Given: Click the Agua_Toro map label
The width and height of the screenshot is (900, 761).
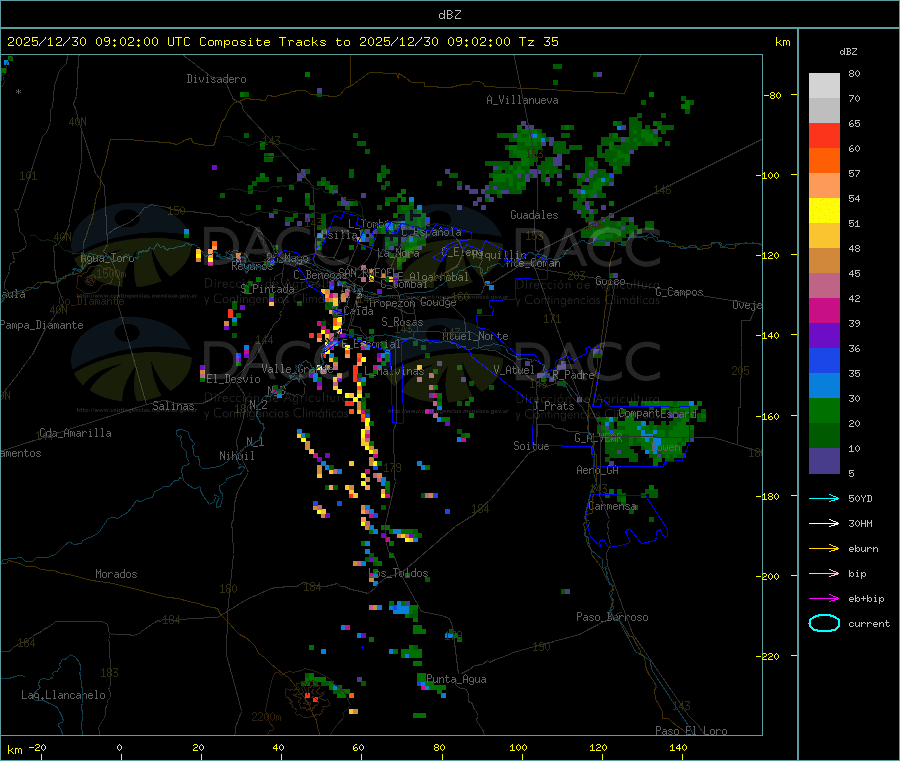Looking at the screenshot, I should [107, 258].
